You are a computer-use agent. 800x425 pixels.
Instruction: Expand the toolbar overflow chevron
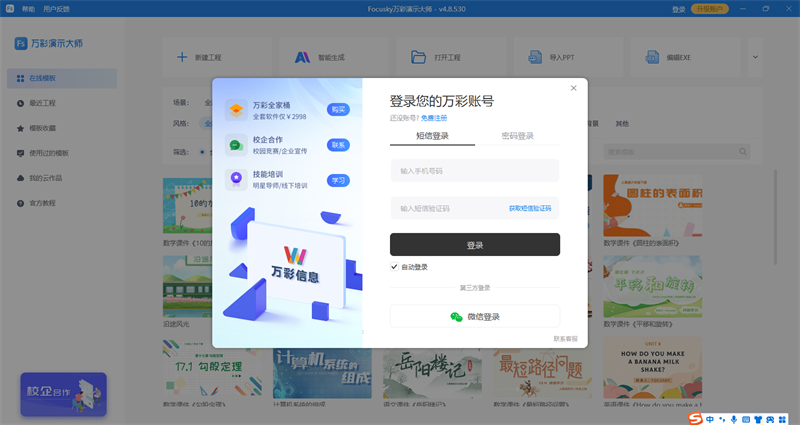[755, 57]
